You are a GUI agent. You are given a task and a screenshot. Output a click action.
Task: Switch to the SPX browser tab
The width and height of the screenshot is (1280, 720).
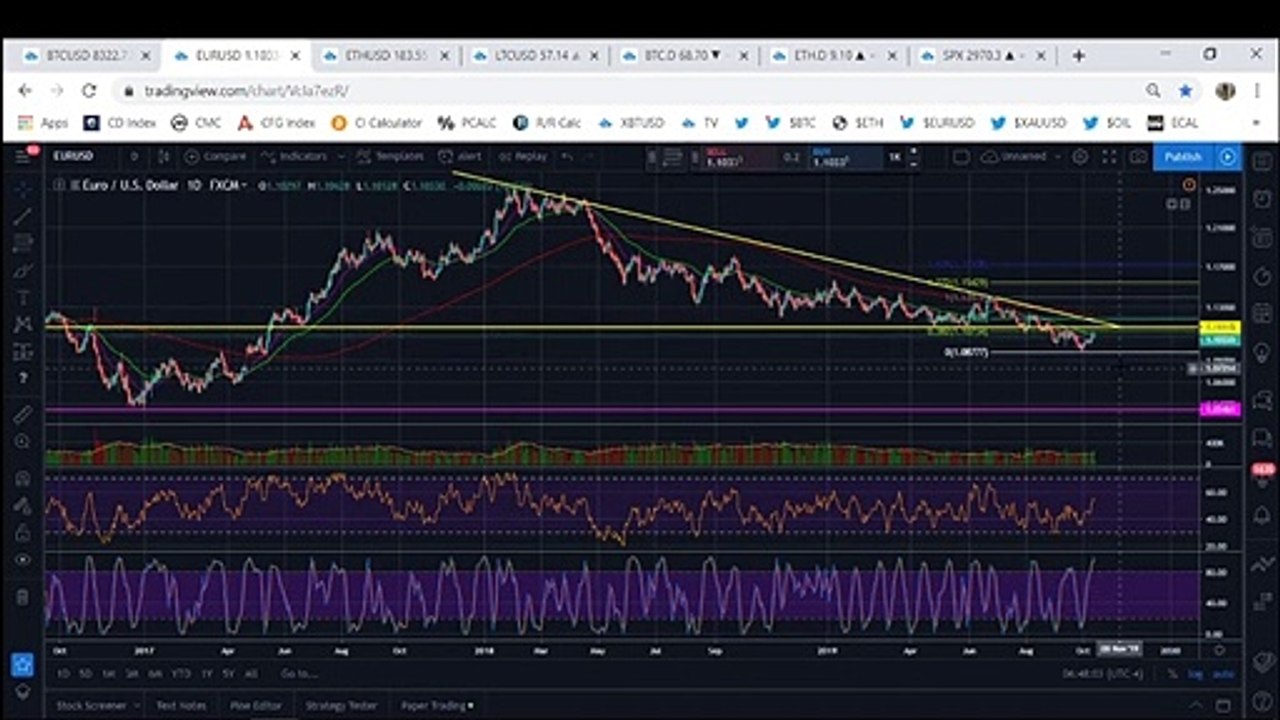coord(981,56)
